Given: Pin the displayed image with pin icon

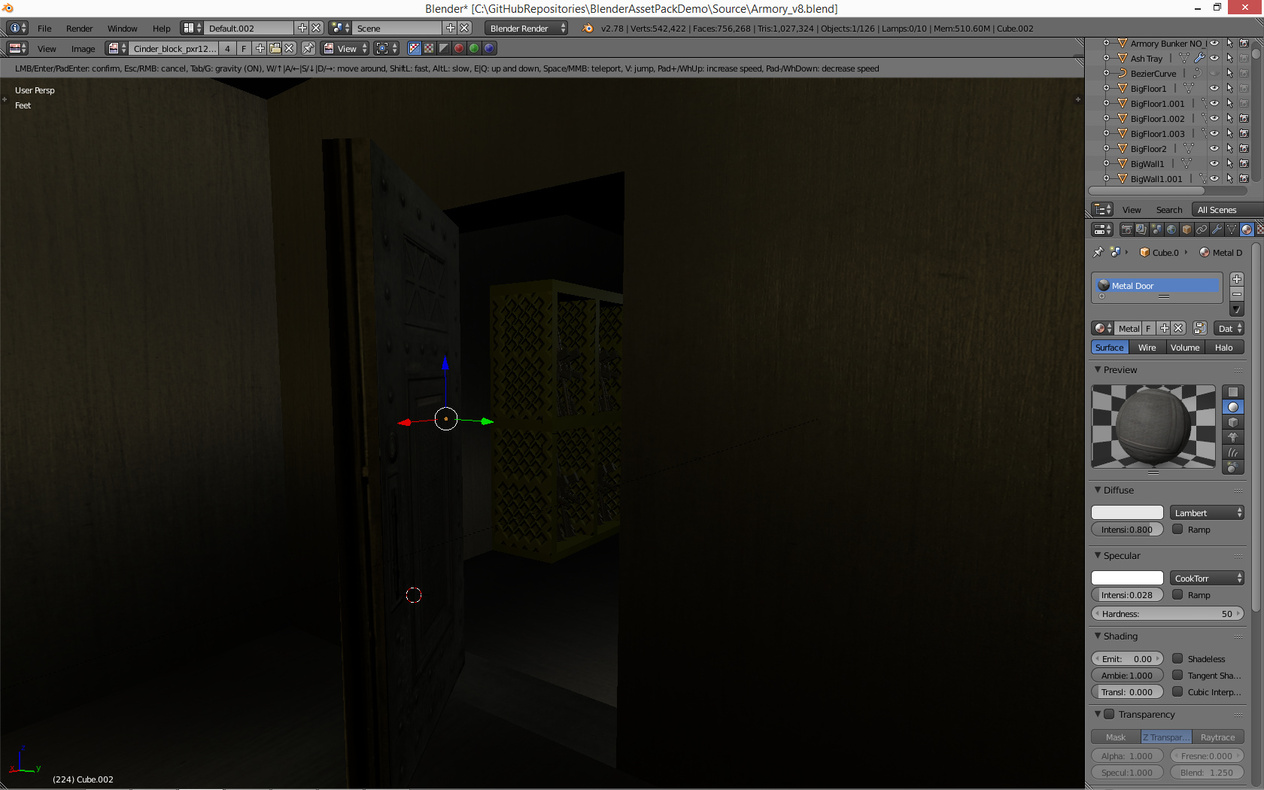Looking at the screenshot, I should (308, 48).
